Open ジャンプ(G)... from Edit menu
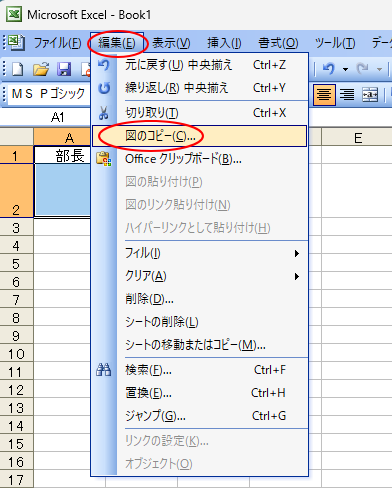 (x=199, y=416)
